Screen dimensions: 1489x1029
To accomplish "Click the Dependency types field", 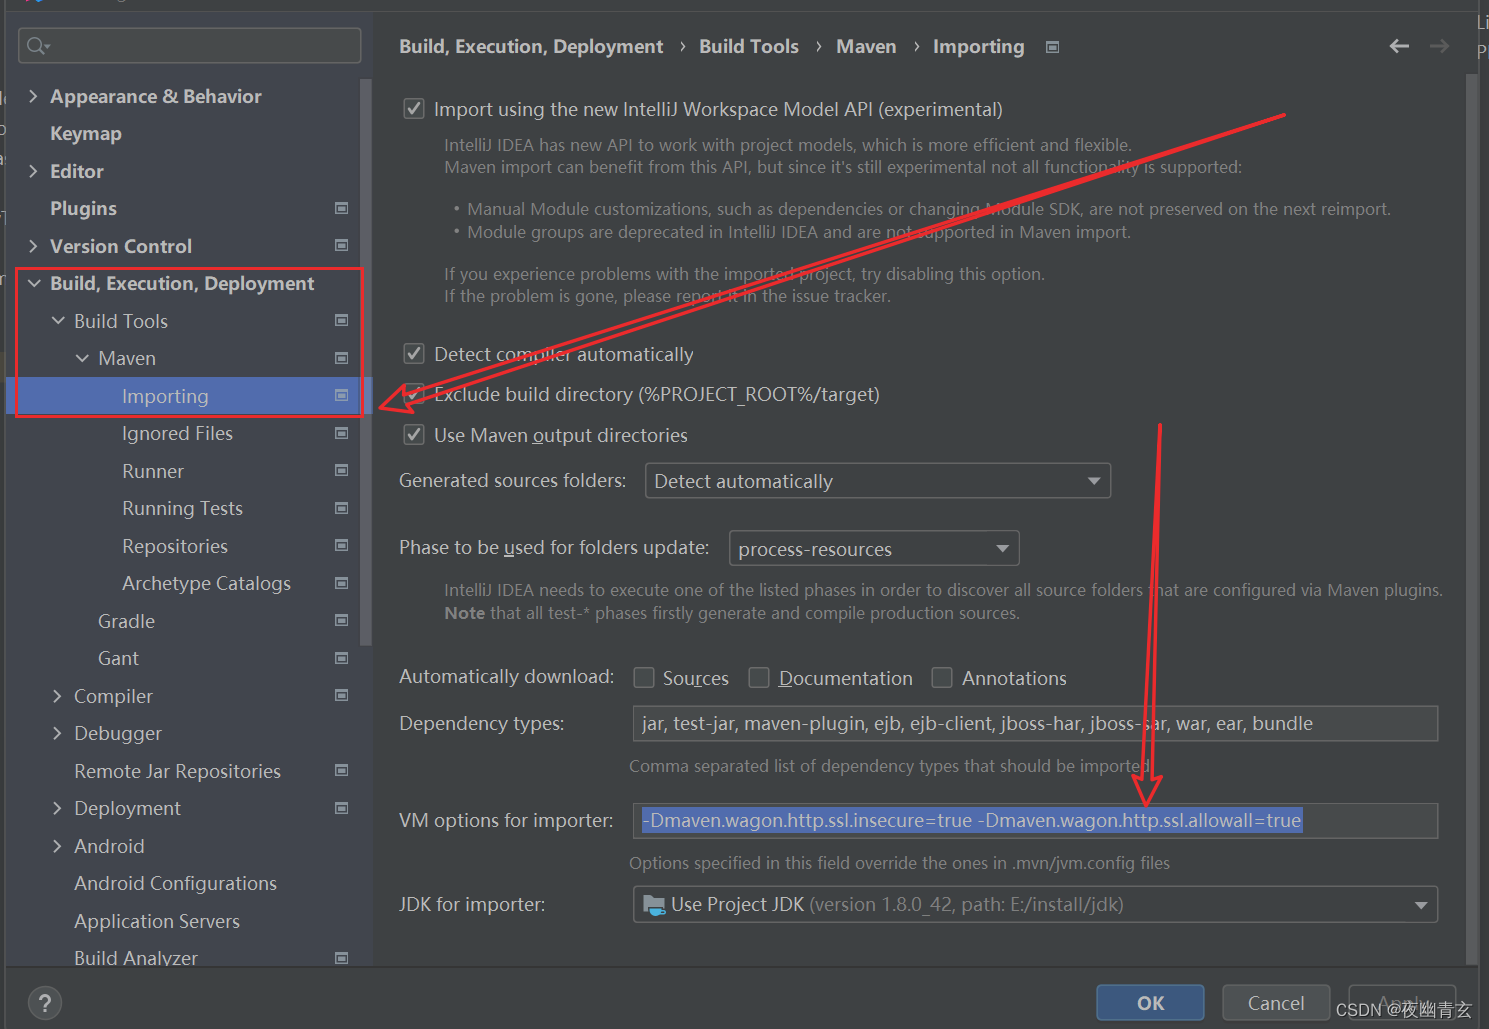I will (1035, 723).
